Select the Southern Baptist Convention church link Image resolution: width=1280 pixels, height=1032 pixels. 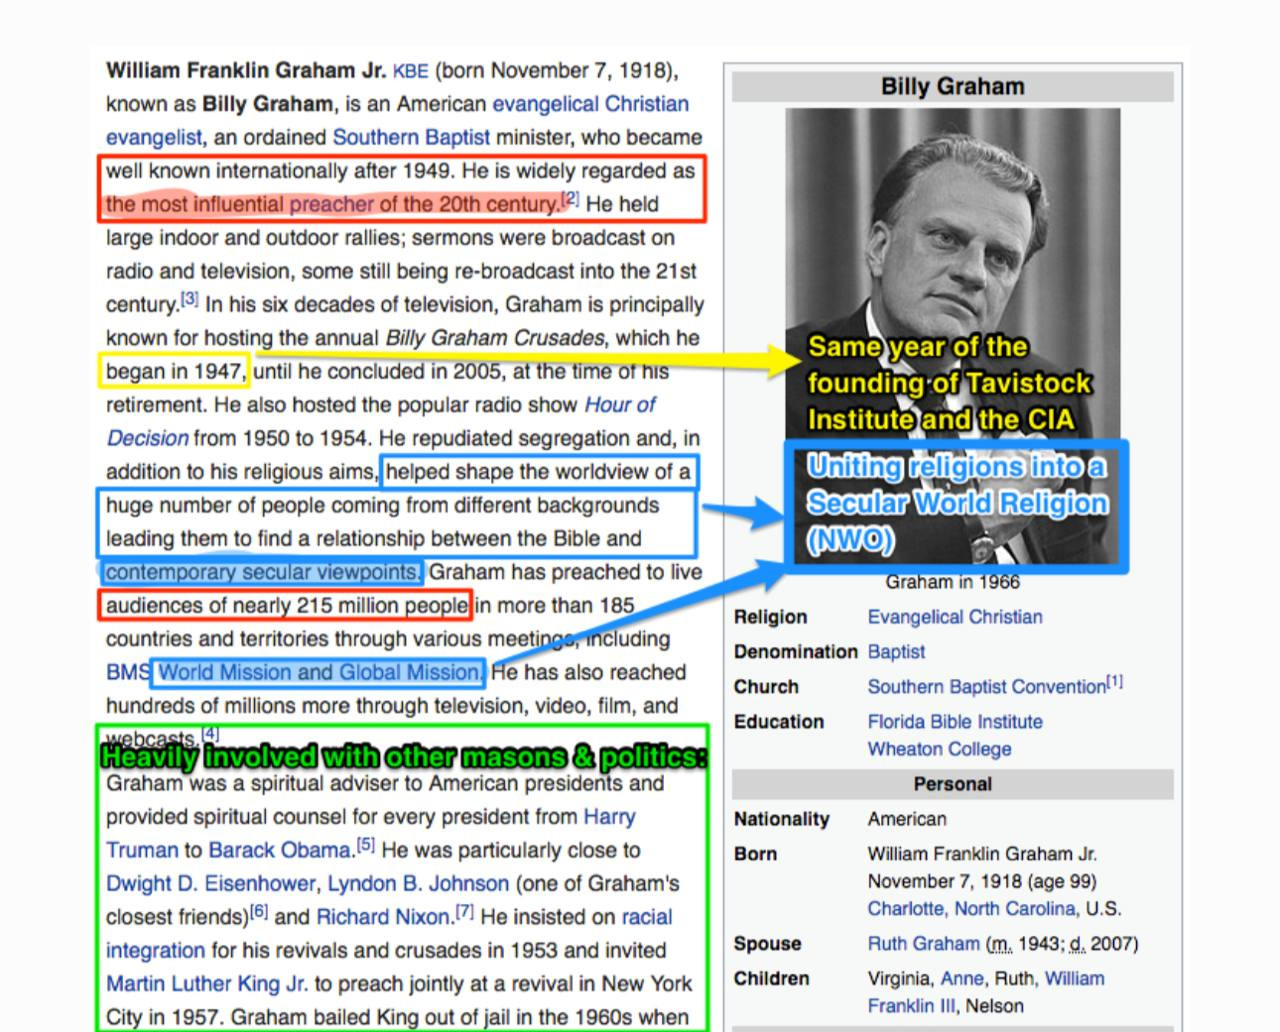tap(986, 687)
